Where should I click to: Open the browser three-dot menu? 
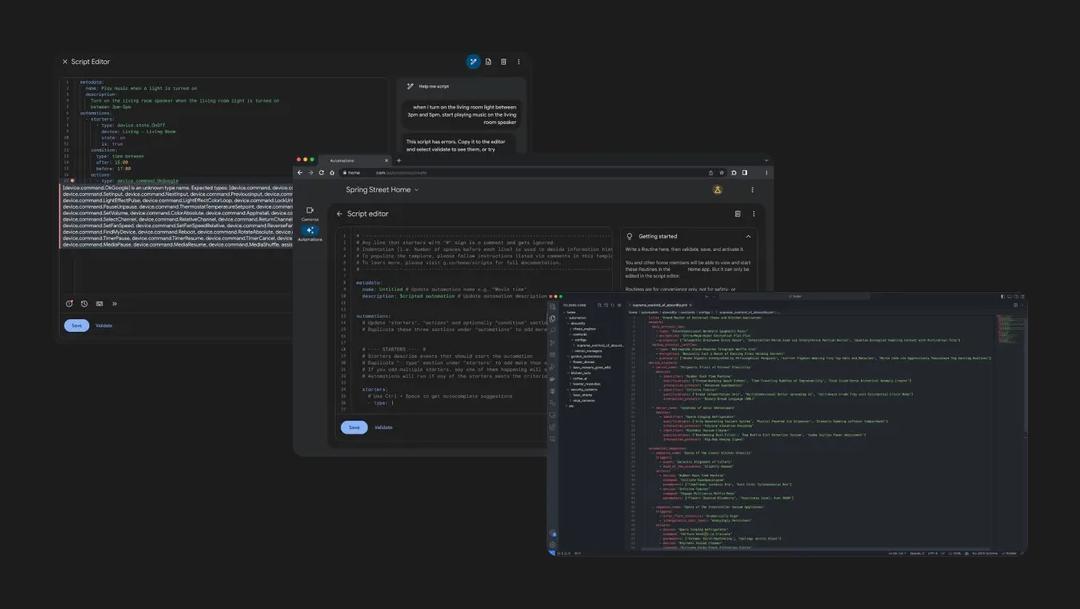pyautogui.click(x=766, y=172)
